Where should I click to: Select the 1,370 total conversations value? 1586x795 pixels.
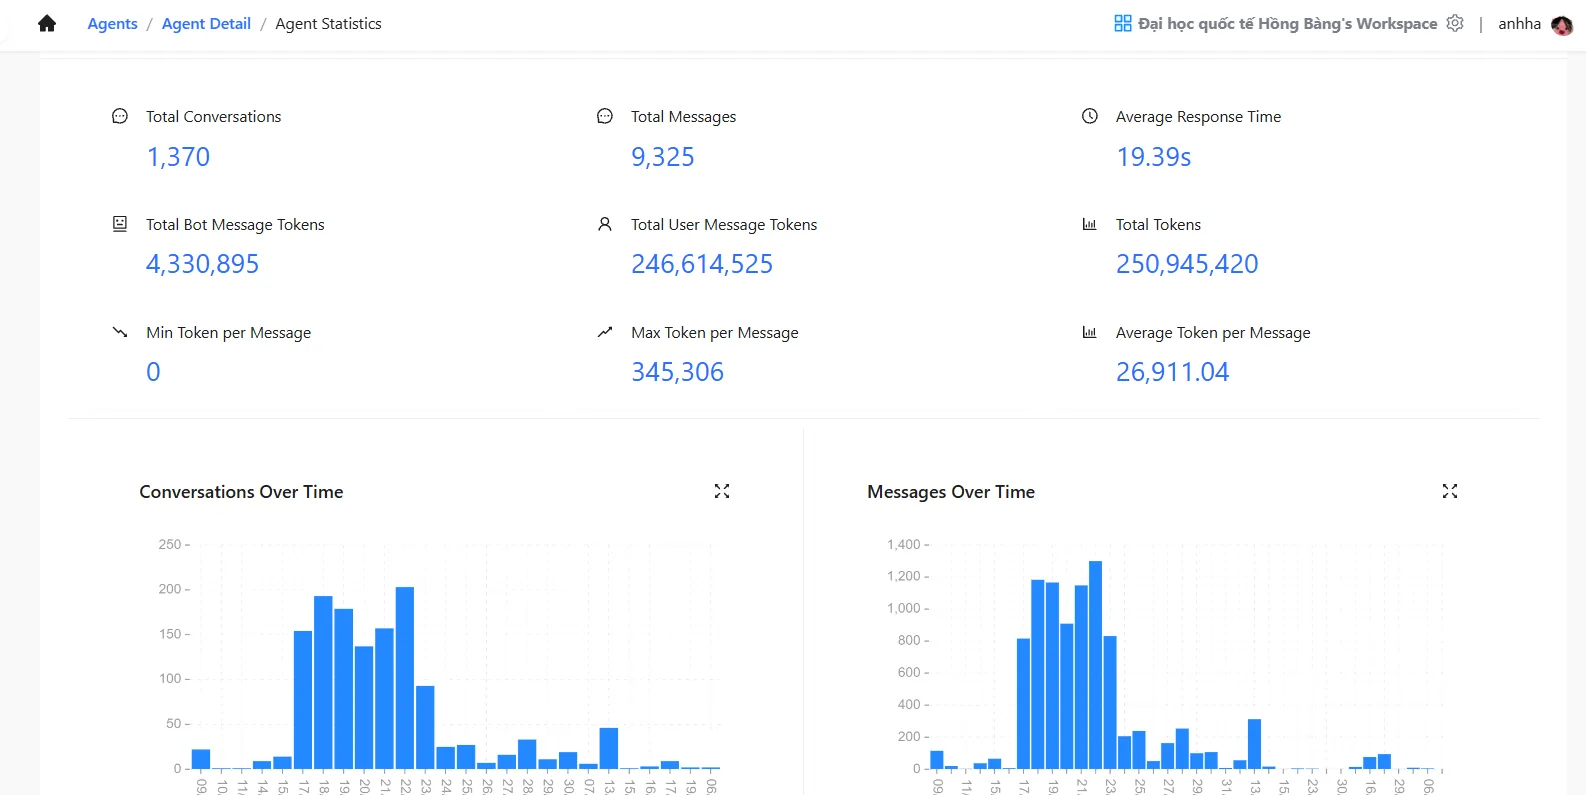[178, 157]
